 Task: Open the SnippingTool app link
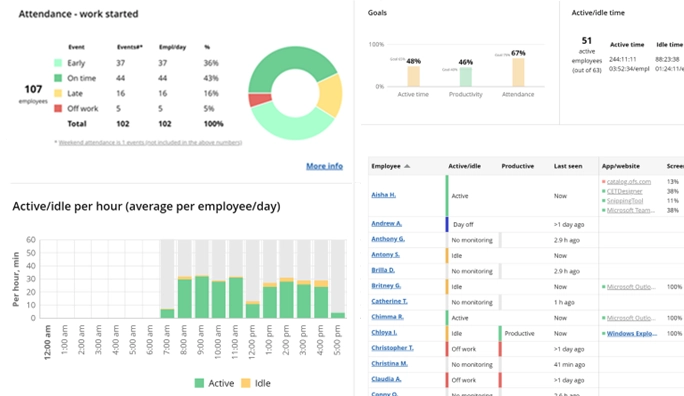[625, 201]
